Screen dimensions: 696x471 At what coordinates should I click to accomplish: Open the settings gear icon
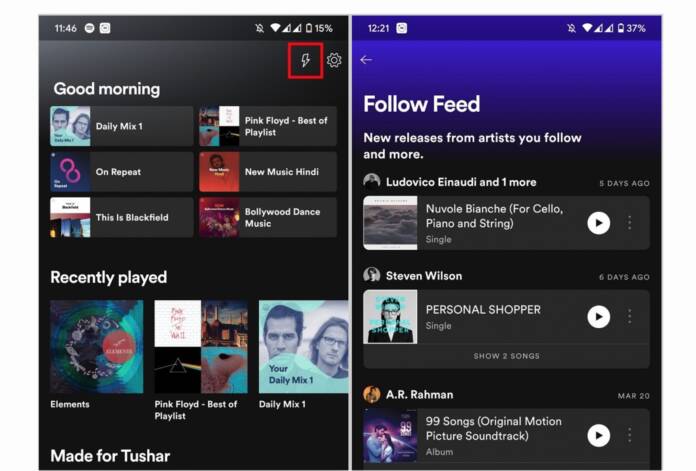334,60
